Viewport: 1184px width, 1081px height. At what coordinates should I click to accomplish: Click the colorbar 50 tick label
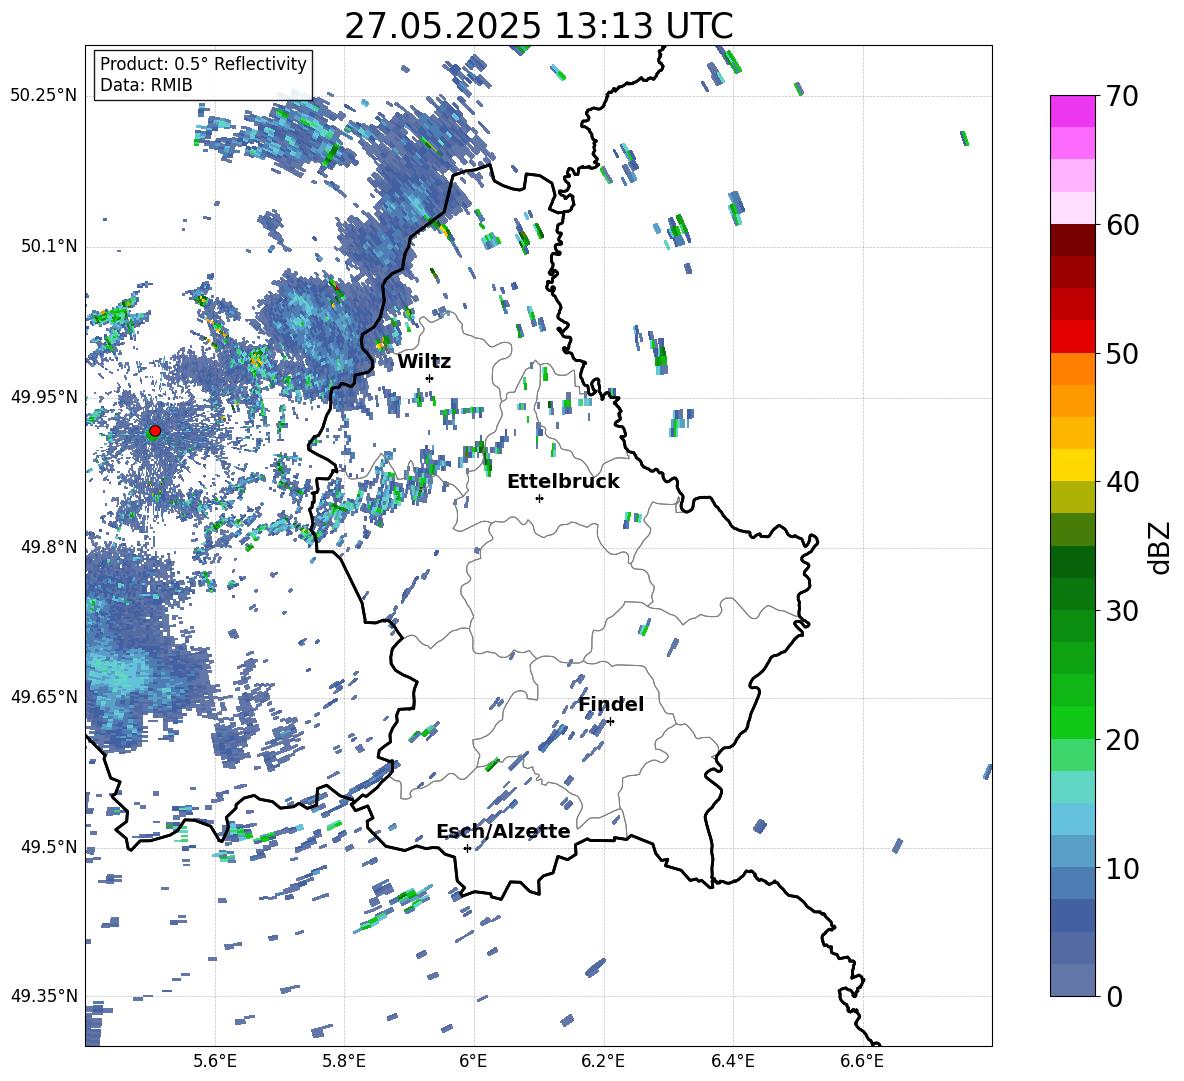click(x=1122, y=353)
